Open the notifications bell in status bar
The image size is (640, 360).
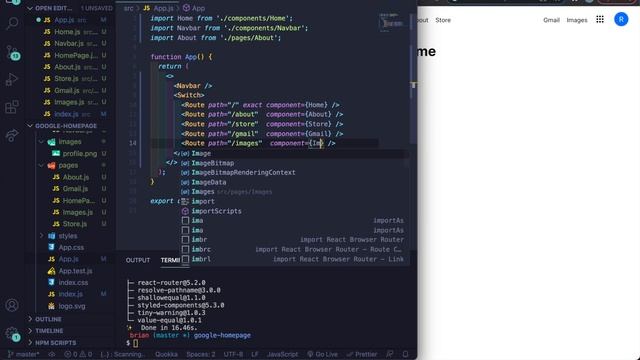(405, 354)
